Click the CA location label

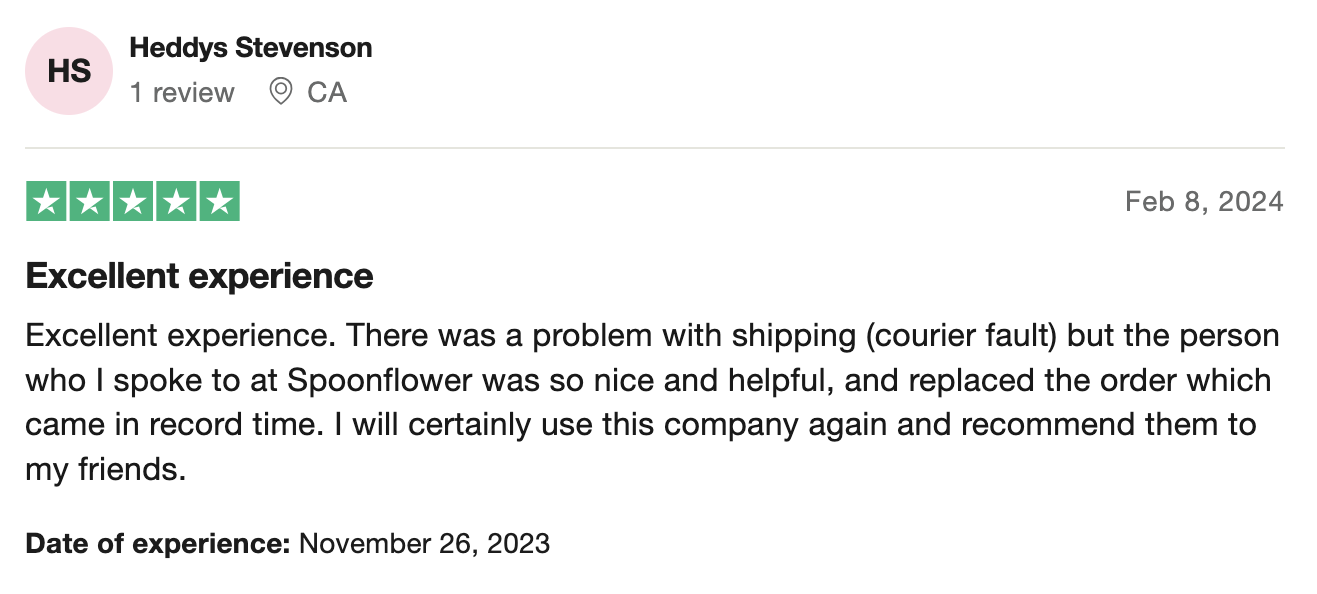click(327, 92)
